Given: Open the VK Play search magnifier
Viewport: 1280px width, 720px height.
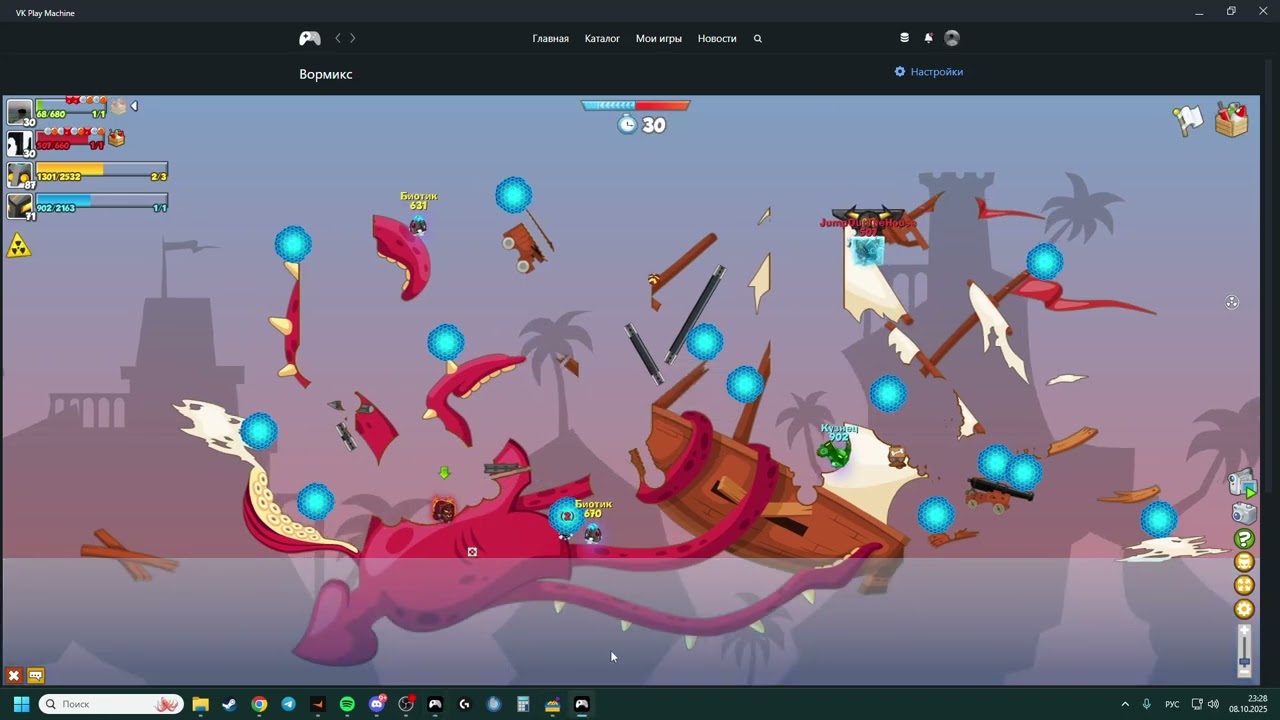Looking at the screenshot, I should [x=758, y=39].
